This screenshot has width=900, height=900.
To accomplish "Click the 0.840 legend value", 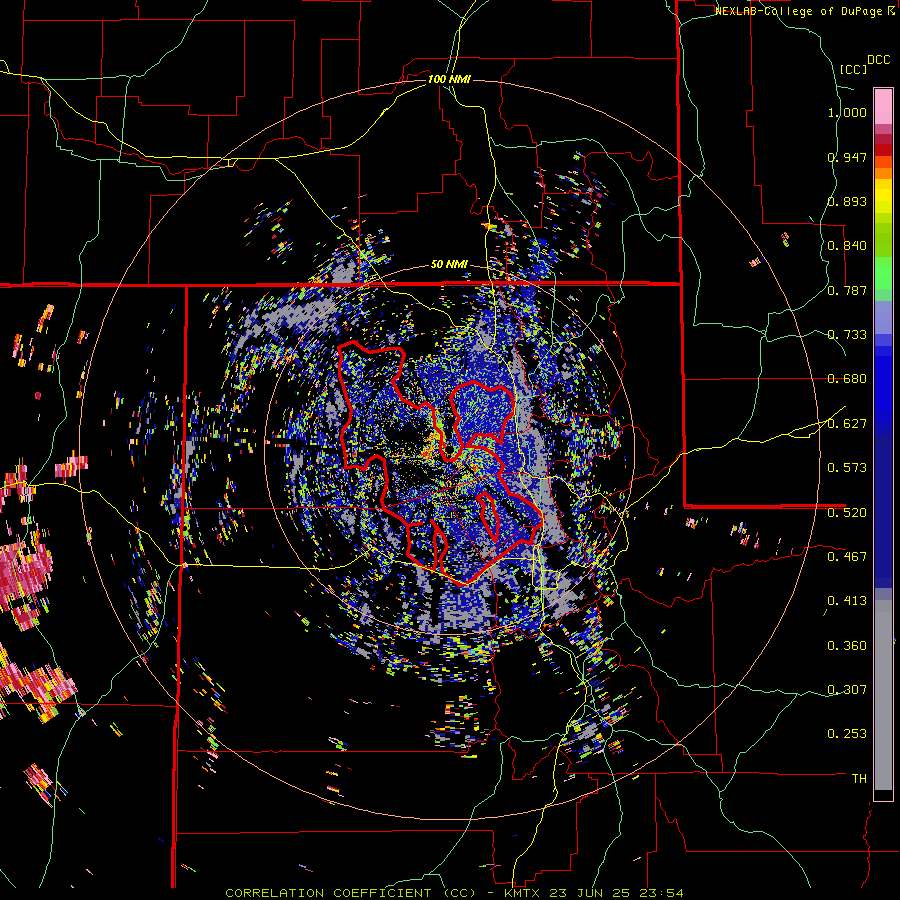I will [x=847, y=246].
